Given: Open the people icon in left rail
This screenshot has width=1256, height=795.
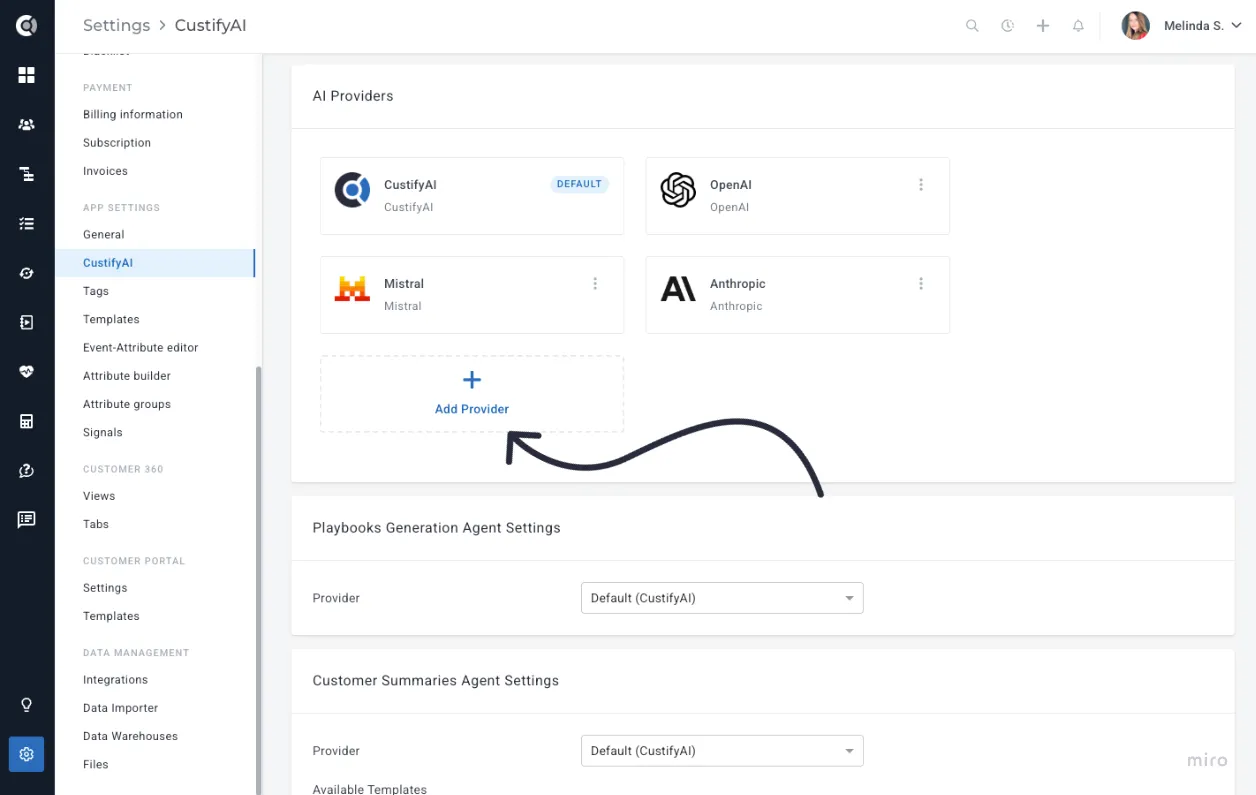Looking at the screenshot, I should [27, 125].
